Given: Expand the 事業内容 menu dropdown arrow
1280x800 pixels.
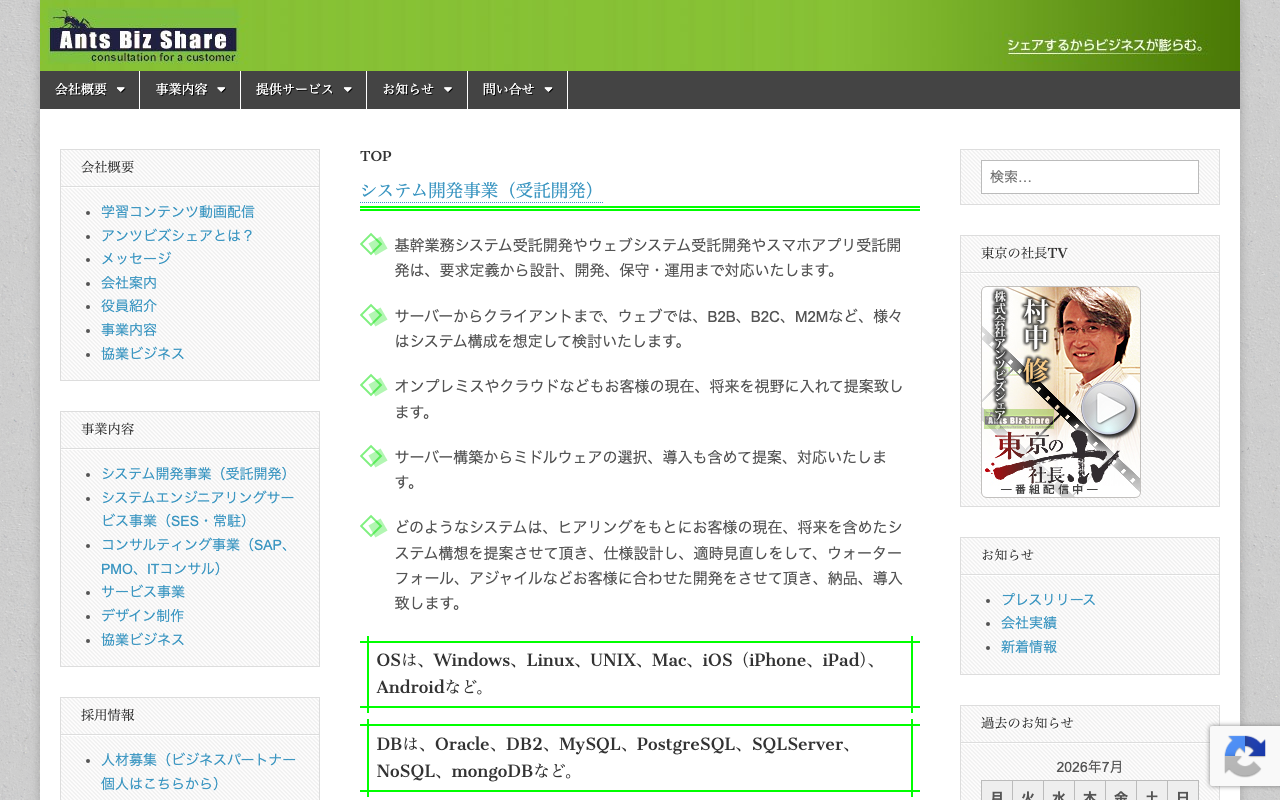Looking at the screenshot, I should coord(221,90).
